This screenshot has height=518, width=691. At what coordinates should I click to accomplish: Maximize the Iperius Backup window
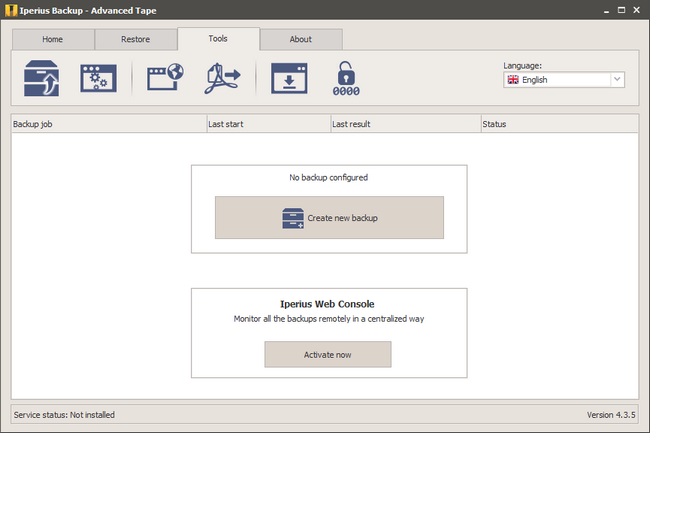621,10
